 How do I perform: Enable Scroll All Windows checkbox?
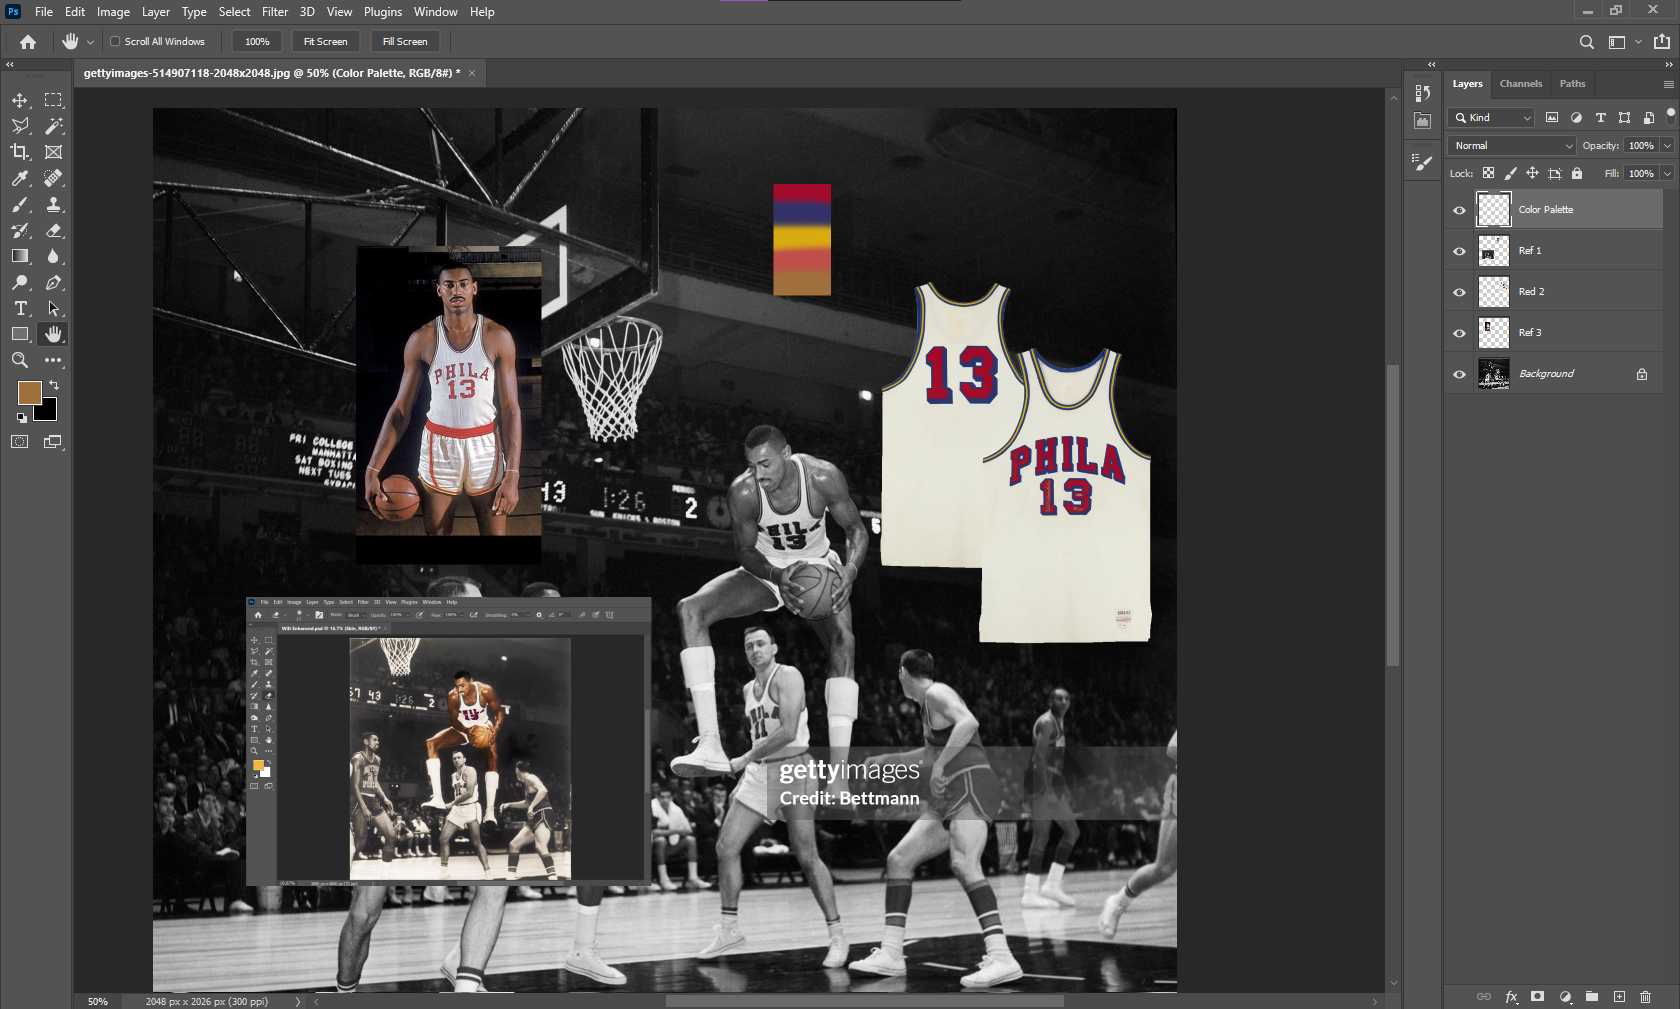coord(115,41)
